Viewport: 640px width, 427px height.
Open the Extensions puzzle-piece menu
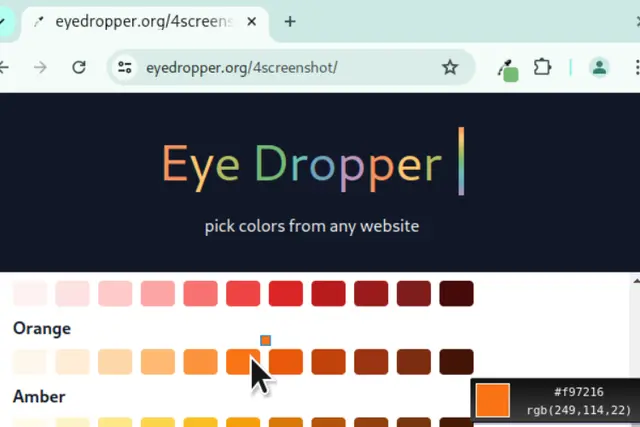coord(542,67)
